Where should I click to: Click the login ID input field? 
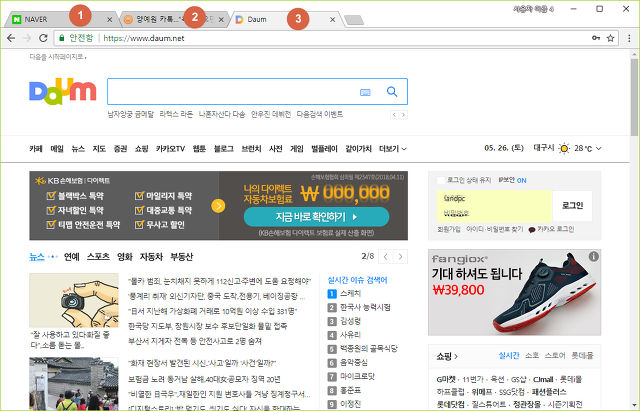coord(494,199)
